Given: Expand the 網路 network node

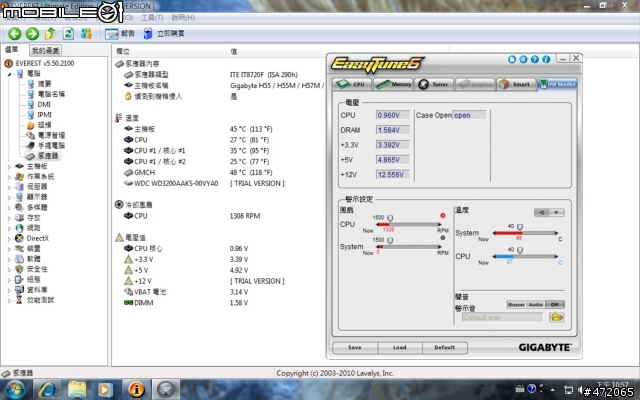Looking at the screenshot, I should (9, 228).
